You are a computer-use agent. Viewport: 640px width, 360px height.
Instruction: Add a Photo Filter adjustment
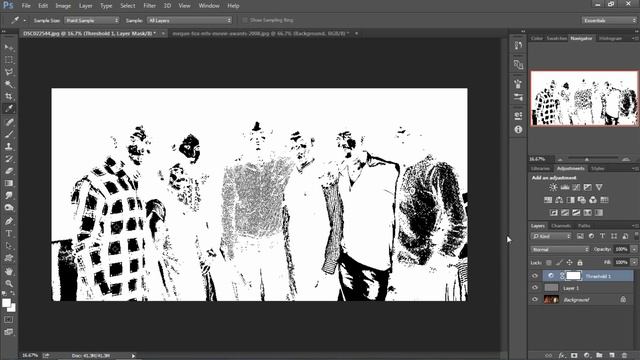(x=581, y=200)
